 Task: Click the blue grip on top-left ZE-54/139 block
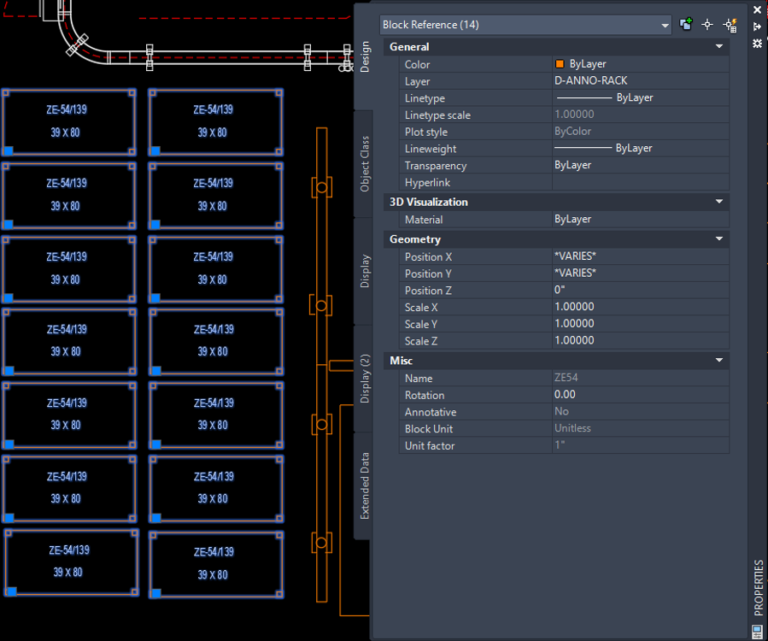[9, 151]
